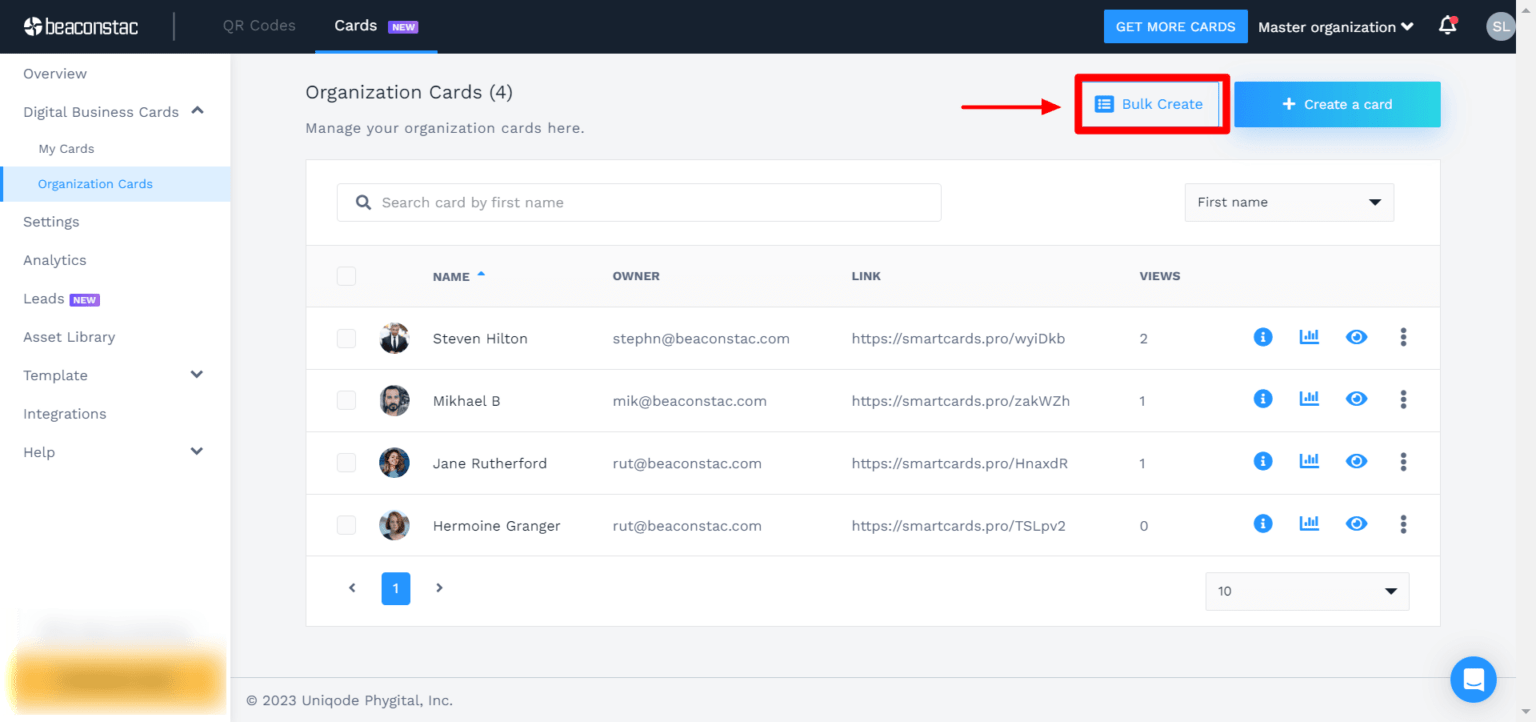The width and height of the screenshot is (1536, 722).
Task: Open the First name search filter dropdown
Action: 1289,202
